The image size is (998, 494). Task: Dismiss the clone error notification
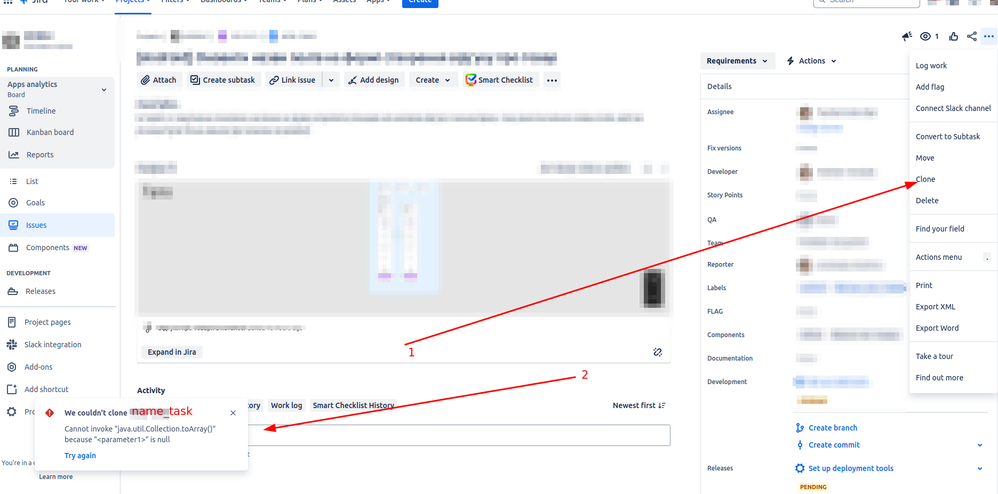click(x=233, y=413)
